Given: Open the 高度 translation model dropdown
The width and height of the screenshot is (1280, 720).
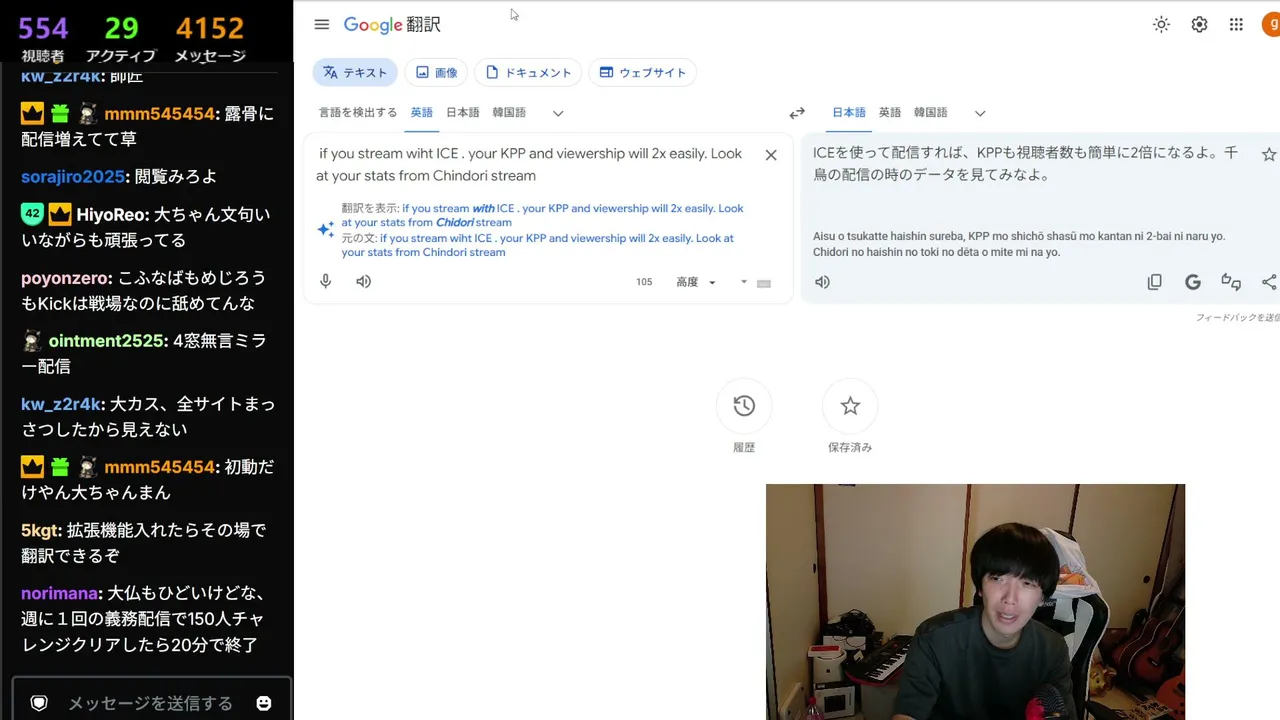Looking at the screenshot, I should tap(696, 282).
